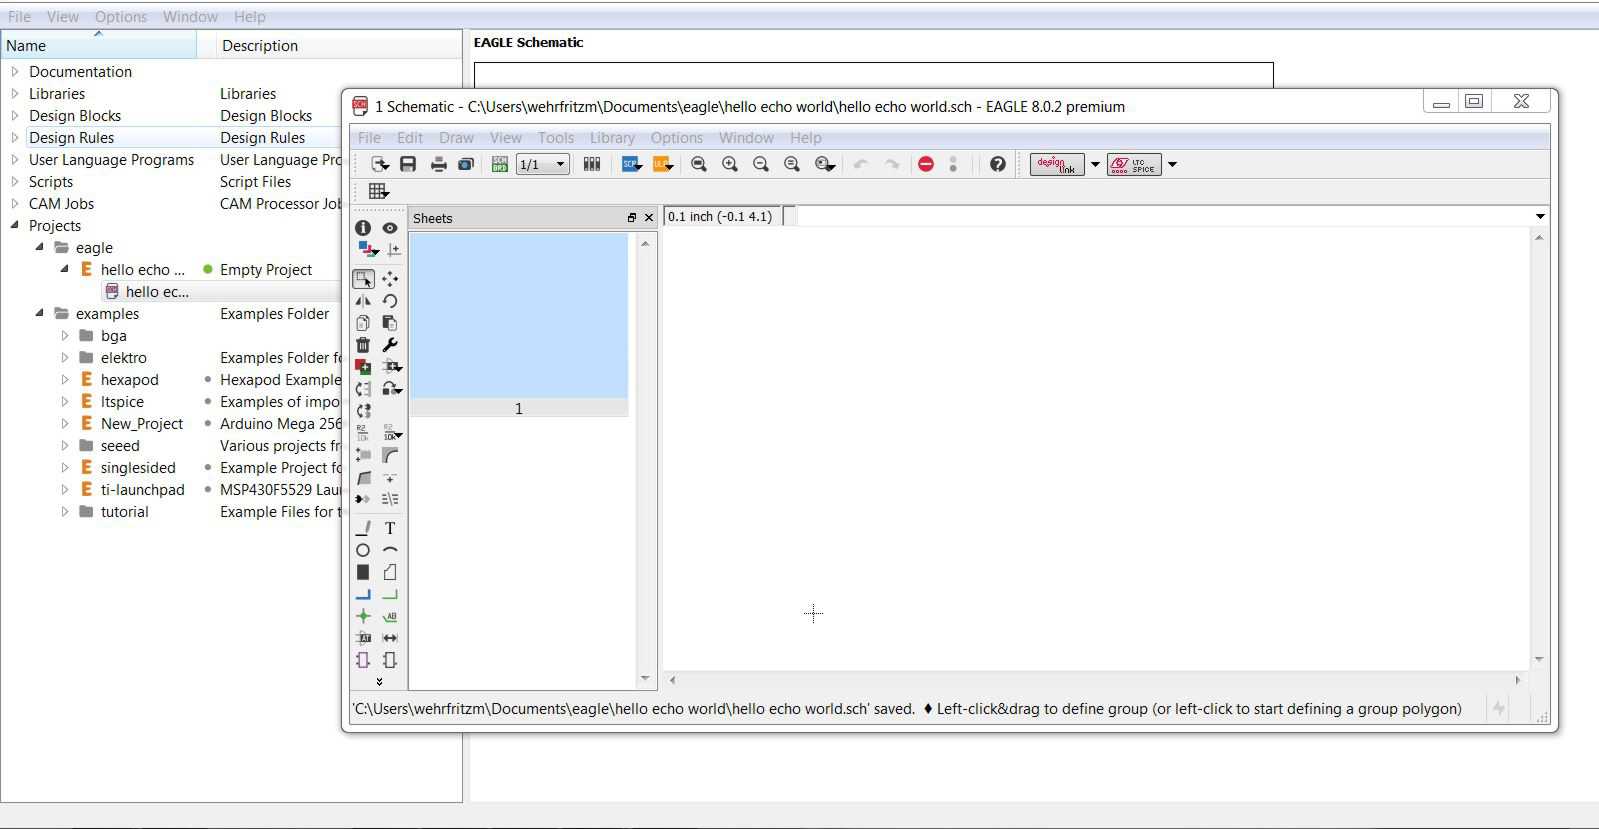The width and height of the screenshot is (1599, 829).
Task: Open the Edit menu in schematic window
Action: 410,138
